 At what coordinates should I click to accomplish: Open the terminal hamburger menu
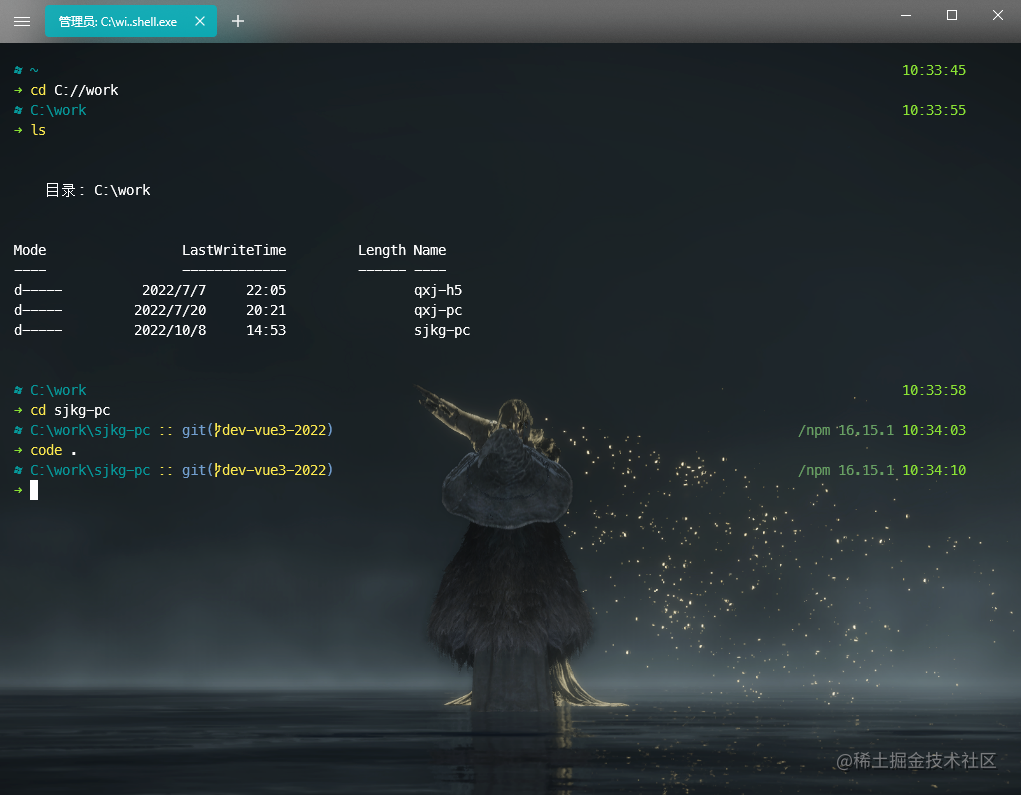click(x=21, y=21)
